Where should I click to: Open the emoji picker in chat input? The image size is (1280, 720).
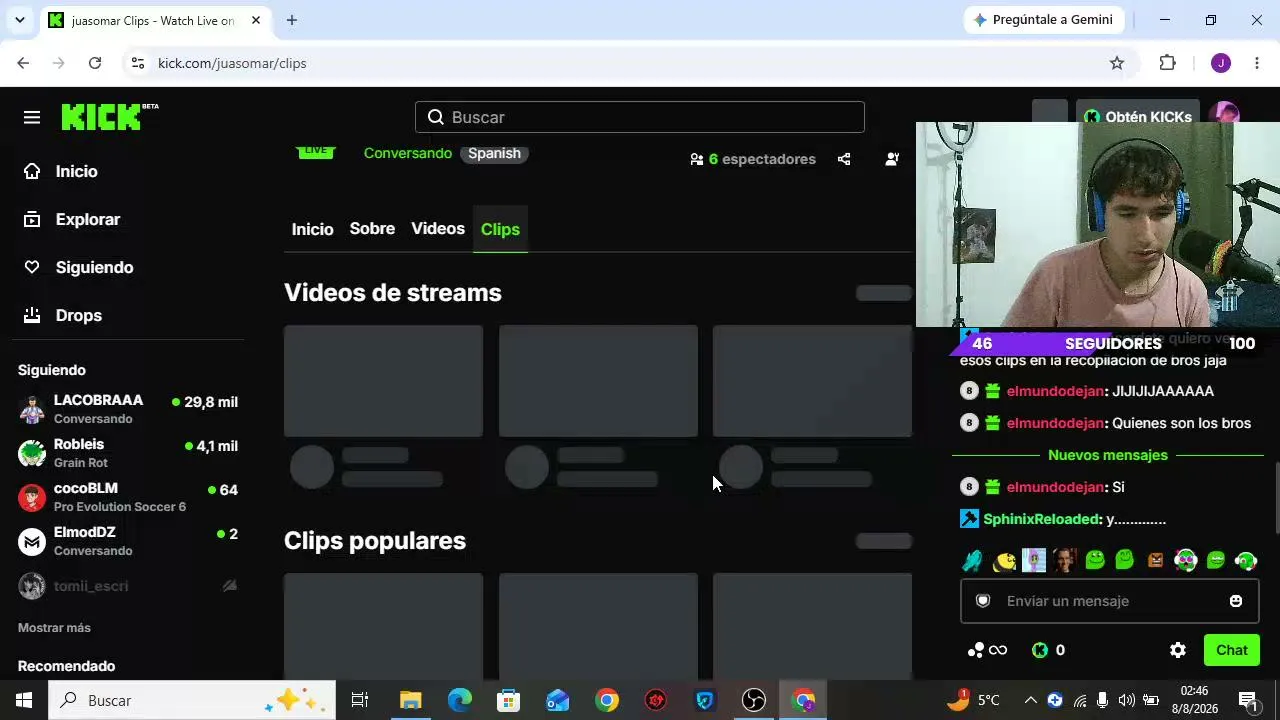(x=1236, y=601)
